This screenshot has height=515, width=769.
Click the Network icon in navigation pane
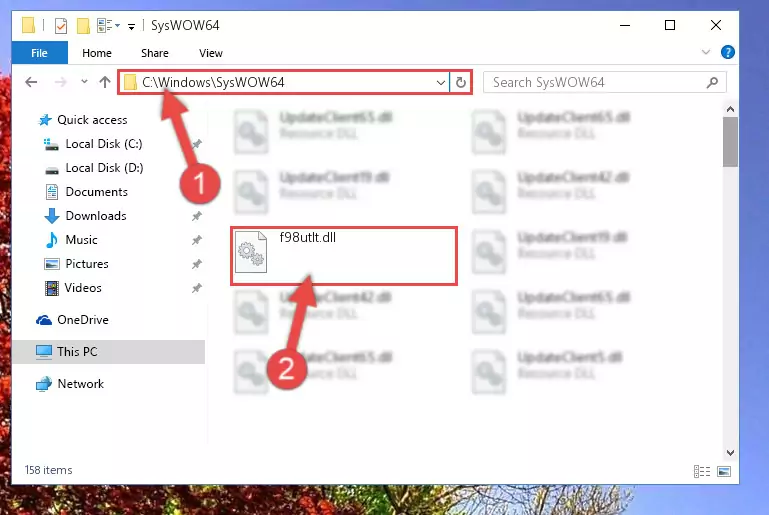coord(44,384)
